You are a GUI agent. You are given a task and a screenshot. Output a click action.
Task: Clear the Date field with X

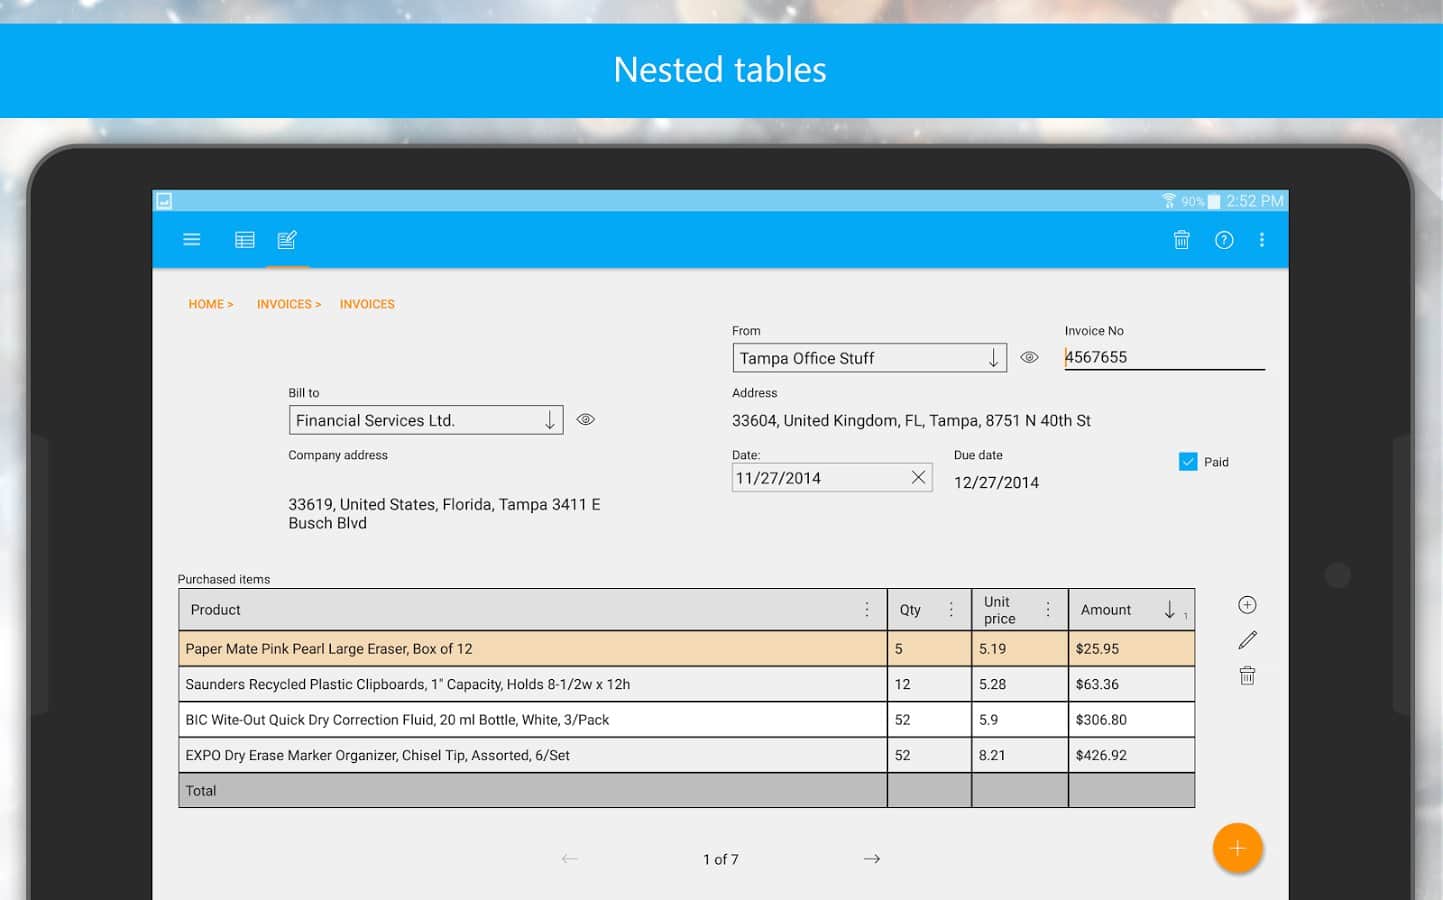[x=918, y=478]
